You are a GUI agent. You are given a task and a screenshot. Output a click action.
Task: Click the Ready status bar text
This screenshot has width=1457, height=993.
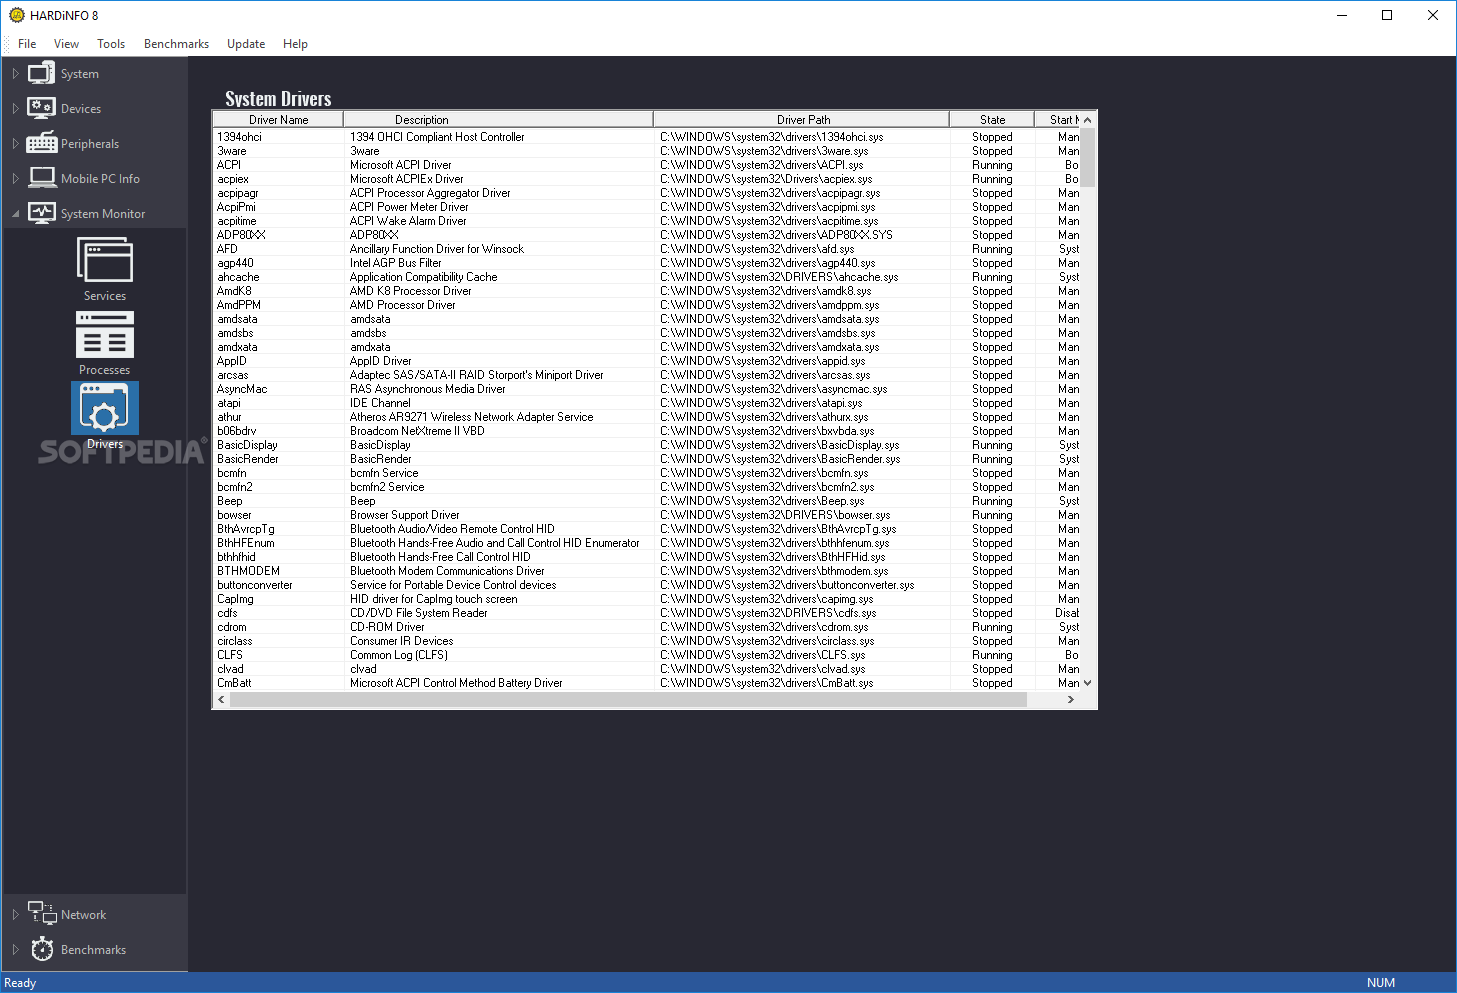(20, 983)
